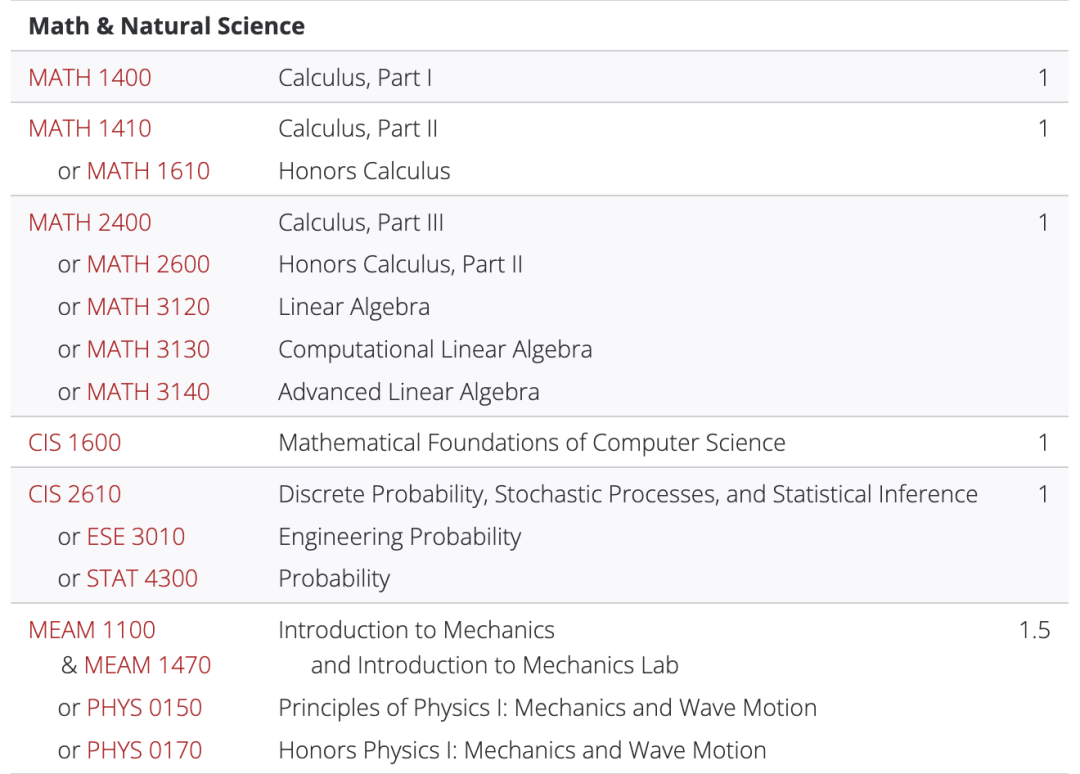This screenshot has height=774, width=1080.
Task: Open the PHYS 0150 course link
Action: point(144,708)
